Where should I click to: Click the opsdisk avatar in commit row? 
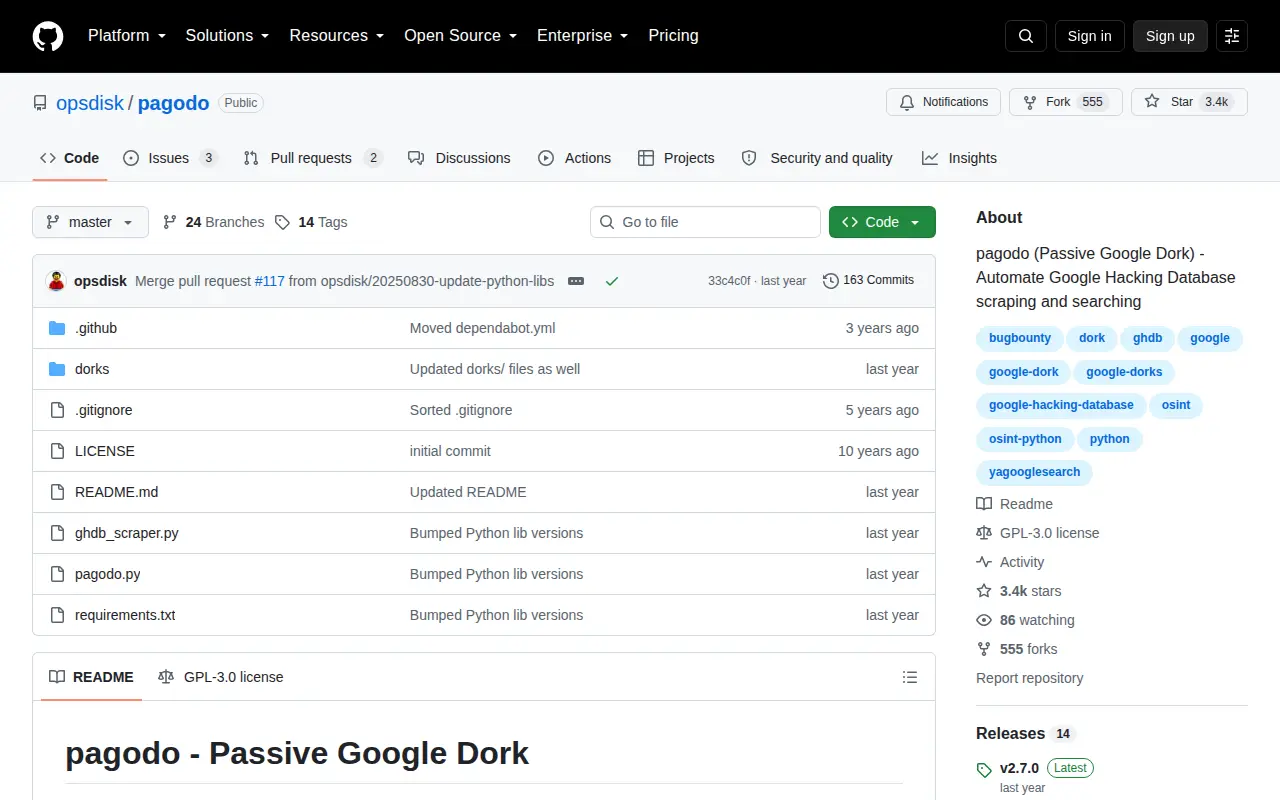[57, 281]
